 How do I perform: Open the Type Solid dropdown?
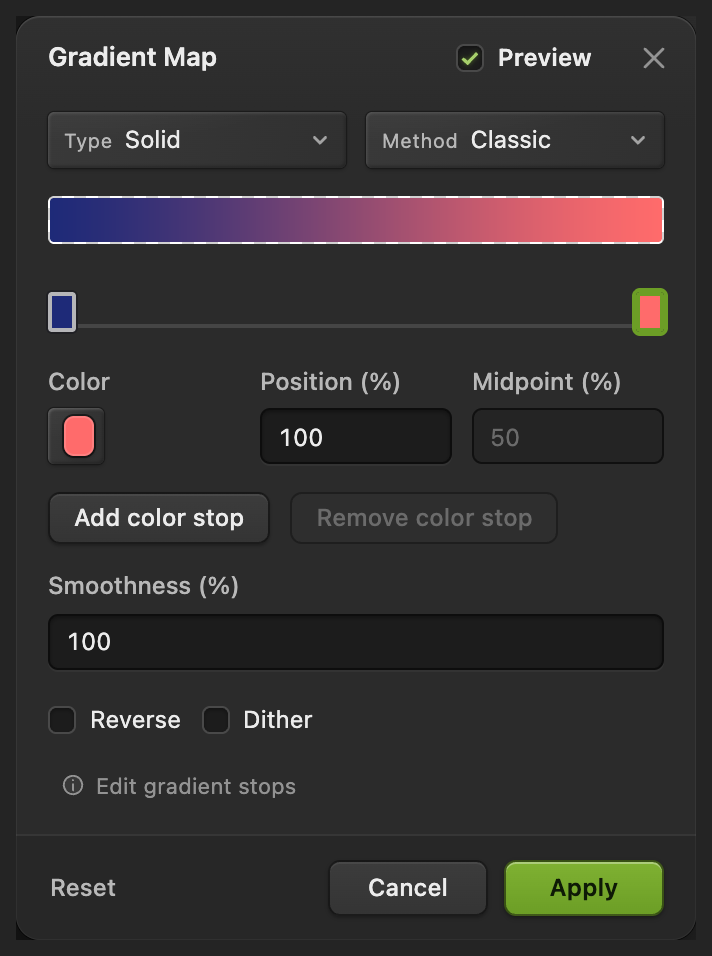pos(197,140)
